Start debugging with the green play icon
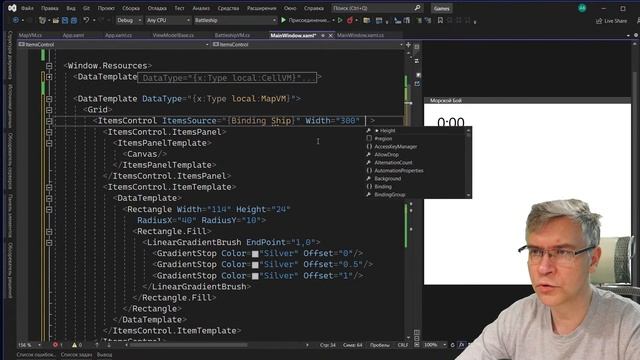This screenshot has height=360, width=640. 283,20
